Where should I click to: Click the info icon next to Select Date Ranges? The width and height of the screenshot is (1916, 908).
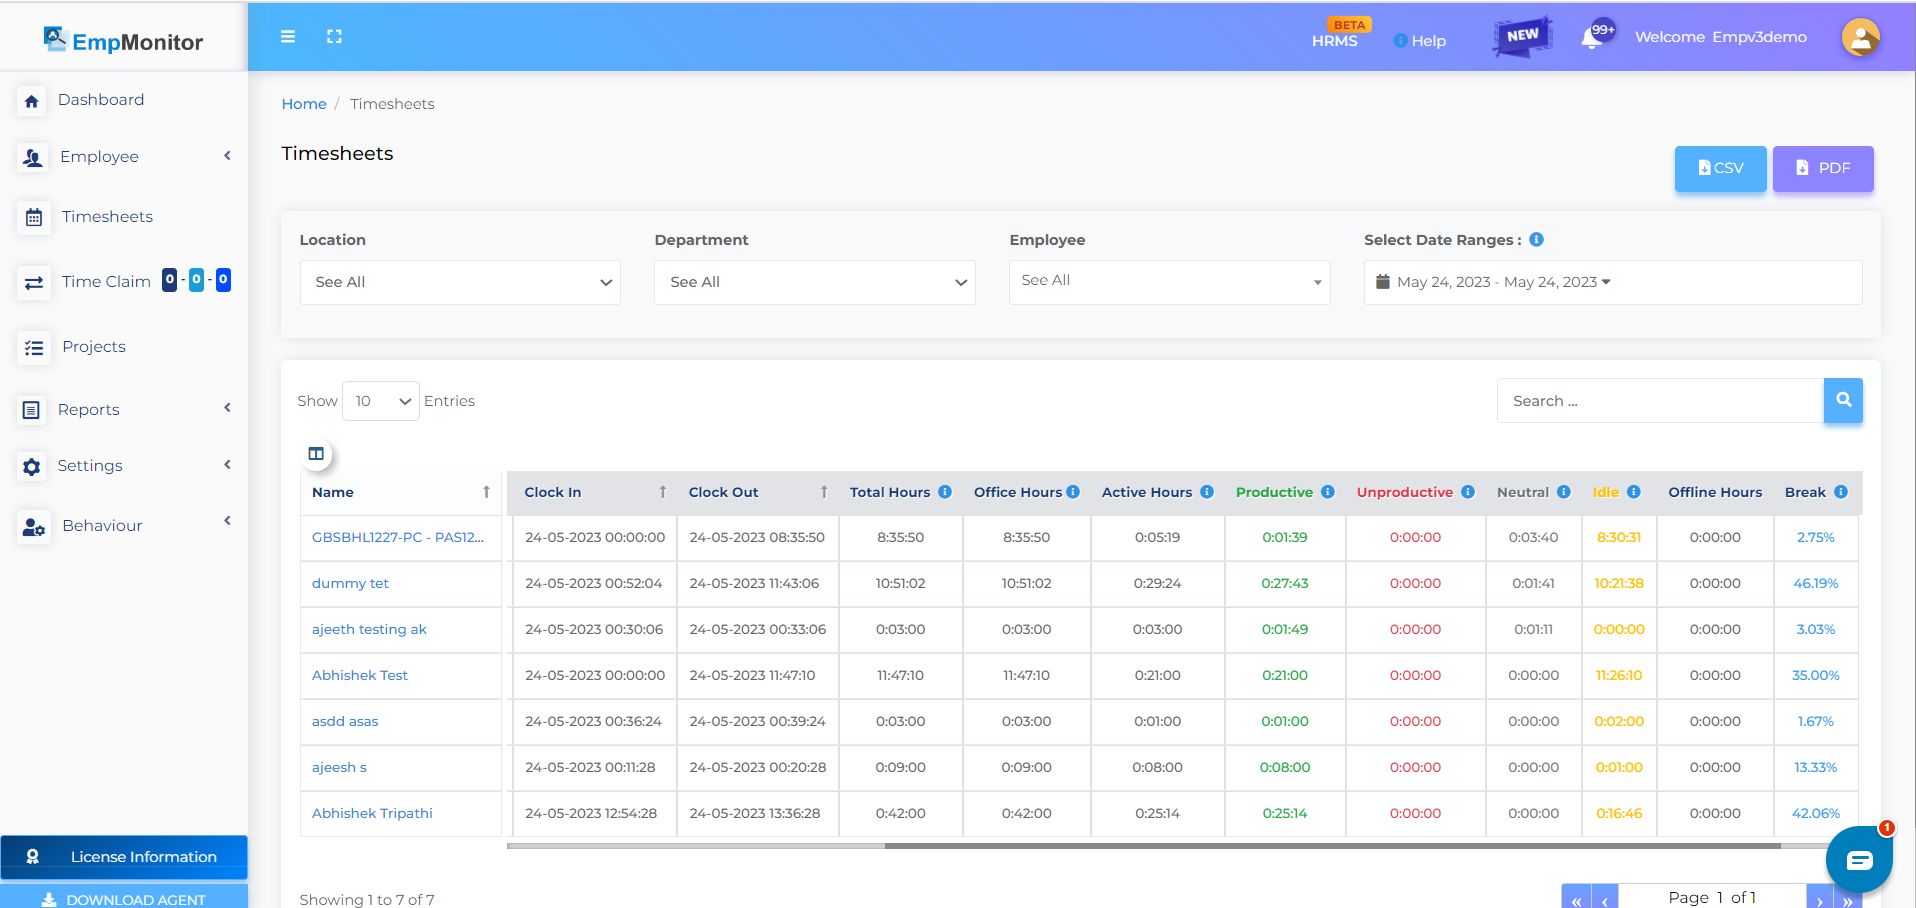pyautogui.click(x=1537, y=240)
